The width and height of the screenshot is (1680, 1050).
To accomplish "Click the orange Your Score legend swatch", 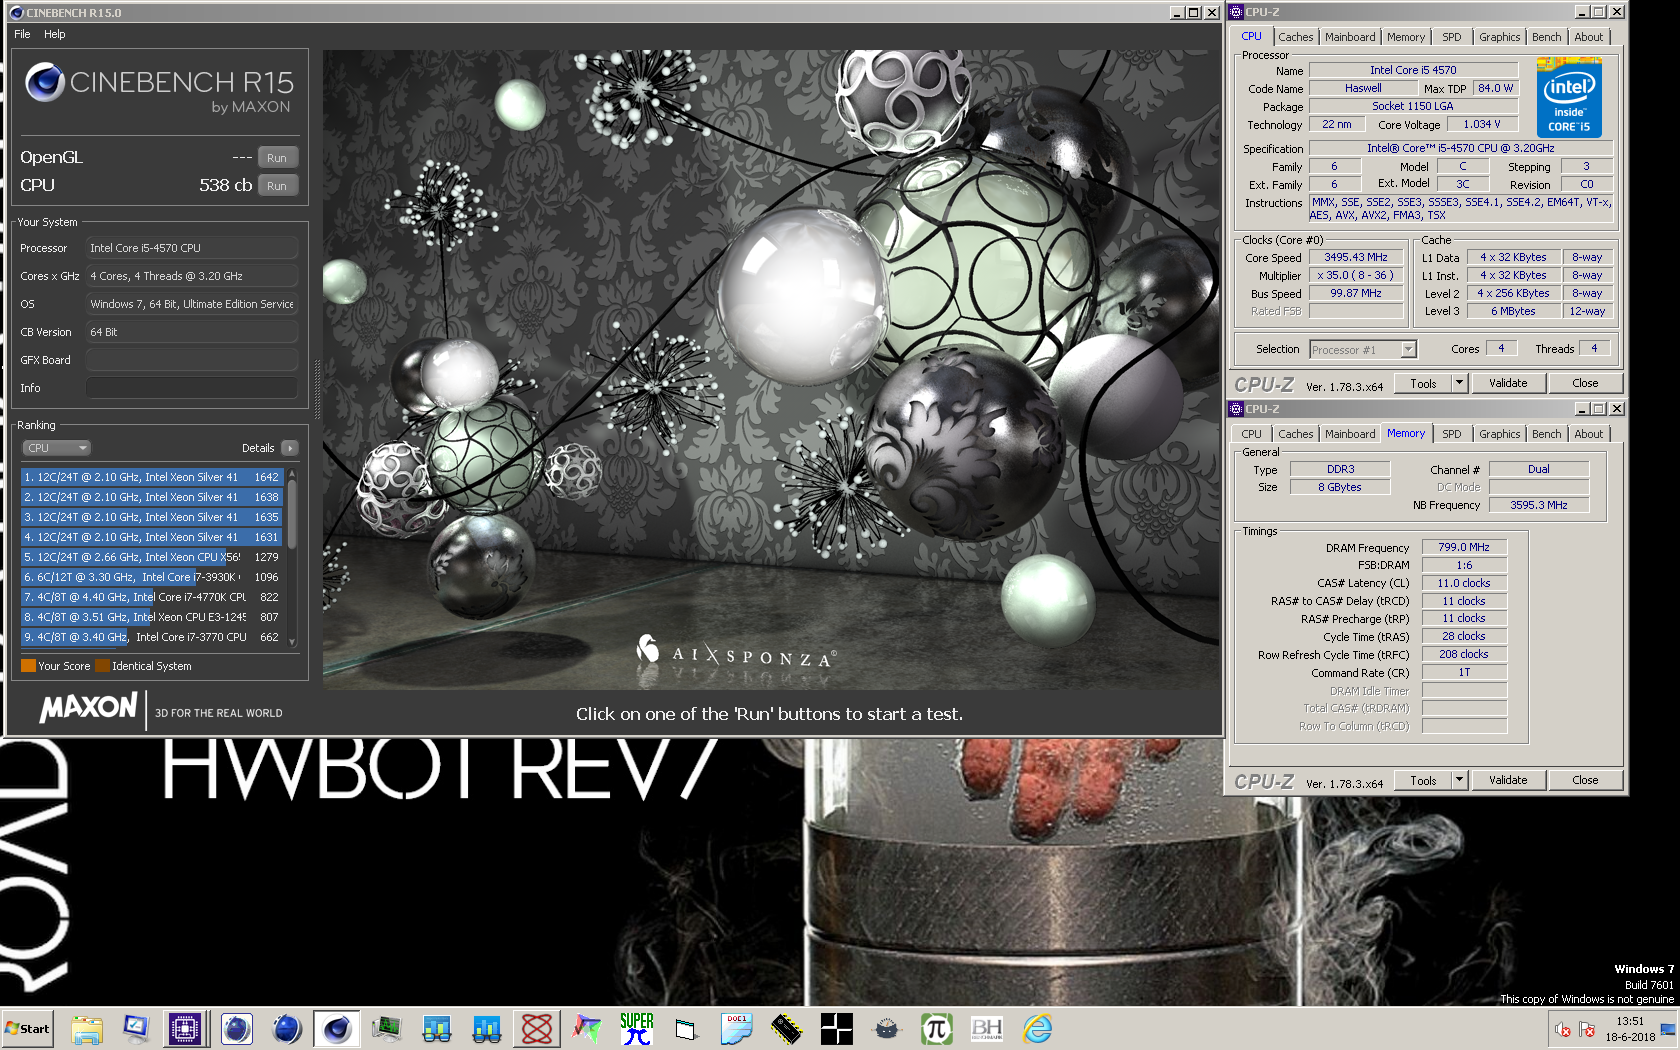I will click(x=28, y=665).
